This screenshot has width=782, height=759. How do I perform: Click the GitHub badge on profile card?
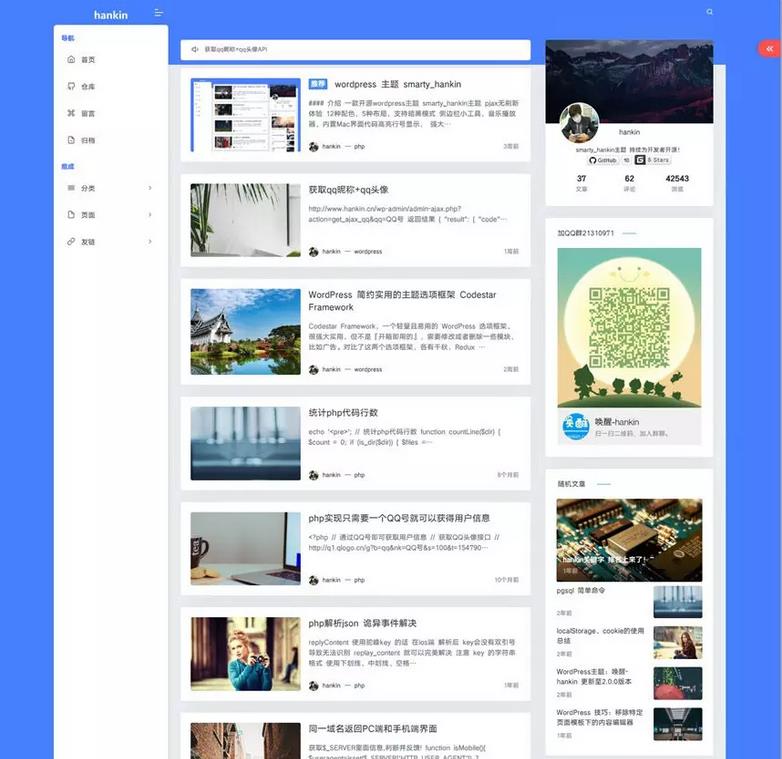[x=603, y=160]
